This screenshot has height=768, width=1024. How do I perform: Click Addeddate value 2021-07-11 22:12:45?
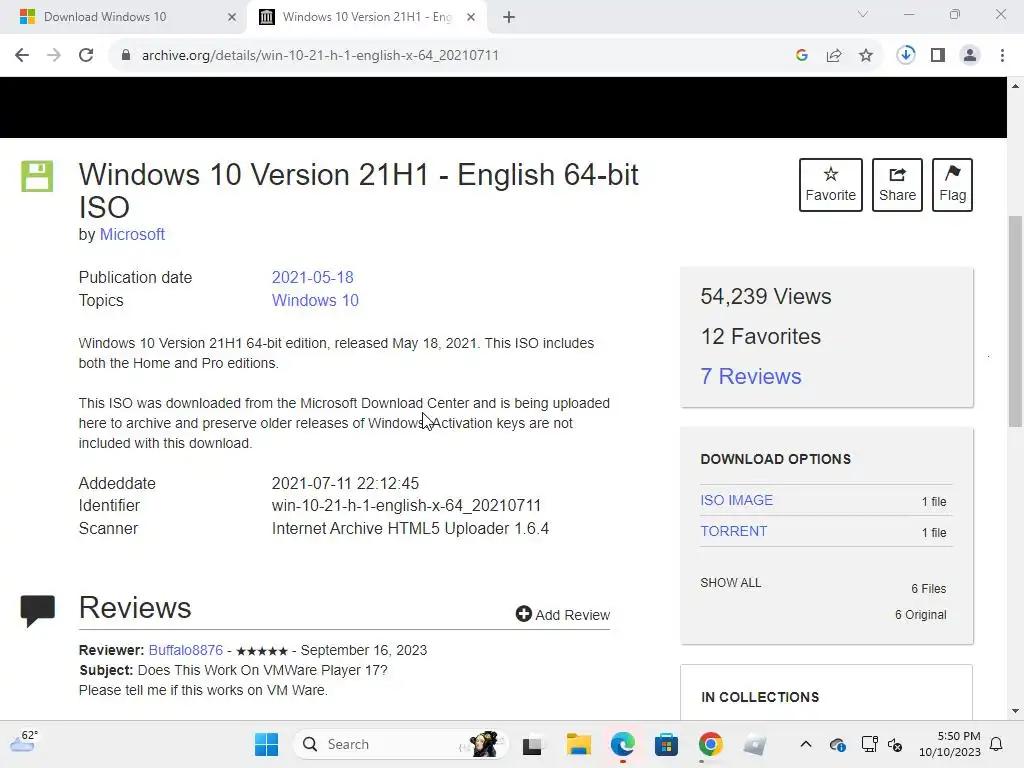click(x=345, y=483)
